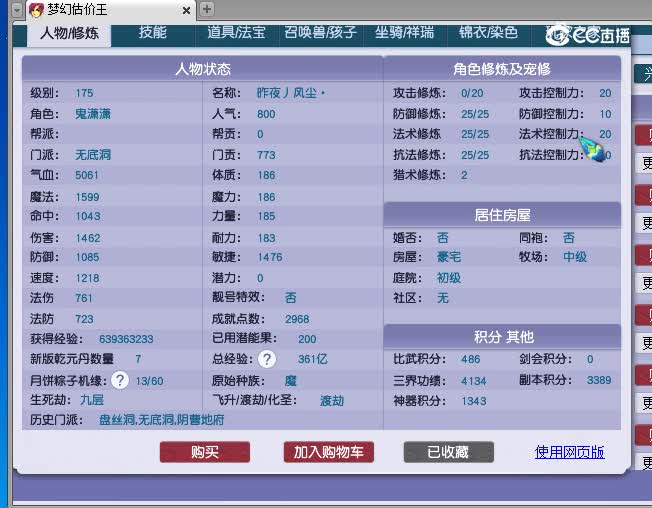Click the 三界功绩 value 4134

(473, 381)
